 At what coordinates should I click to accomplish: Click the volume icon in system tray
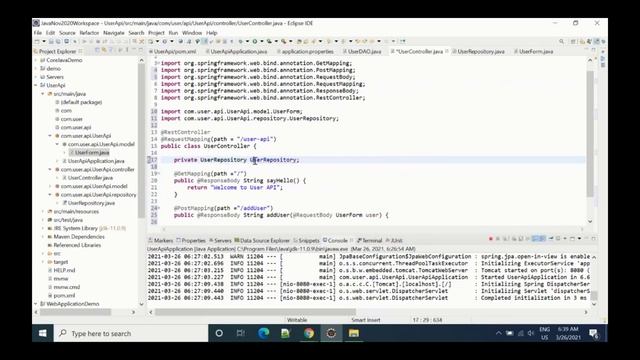tap(531, 333)
